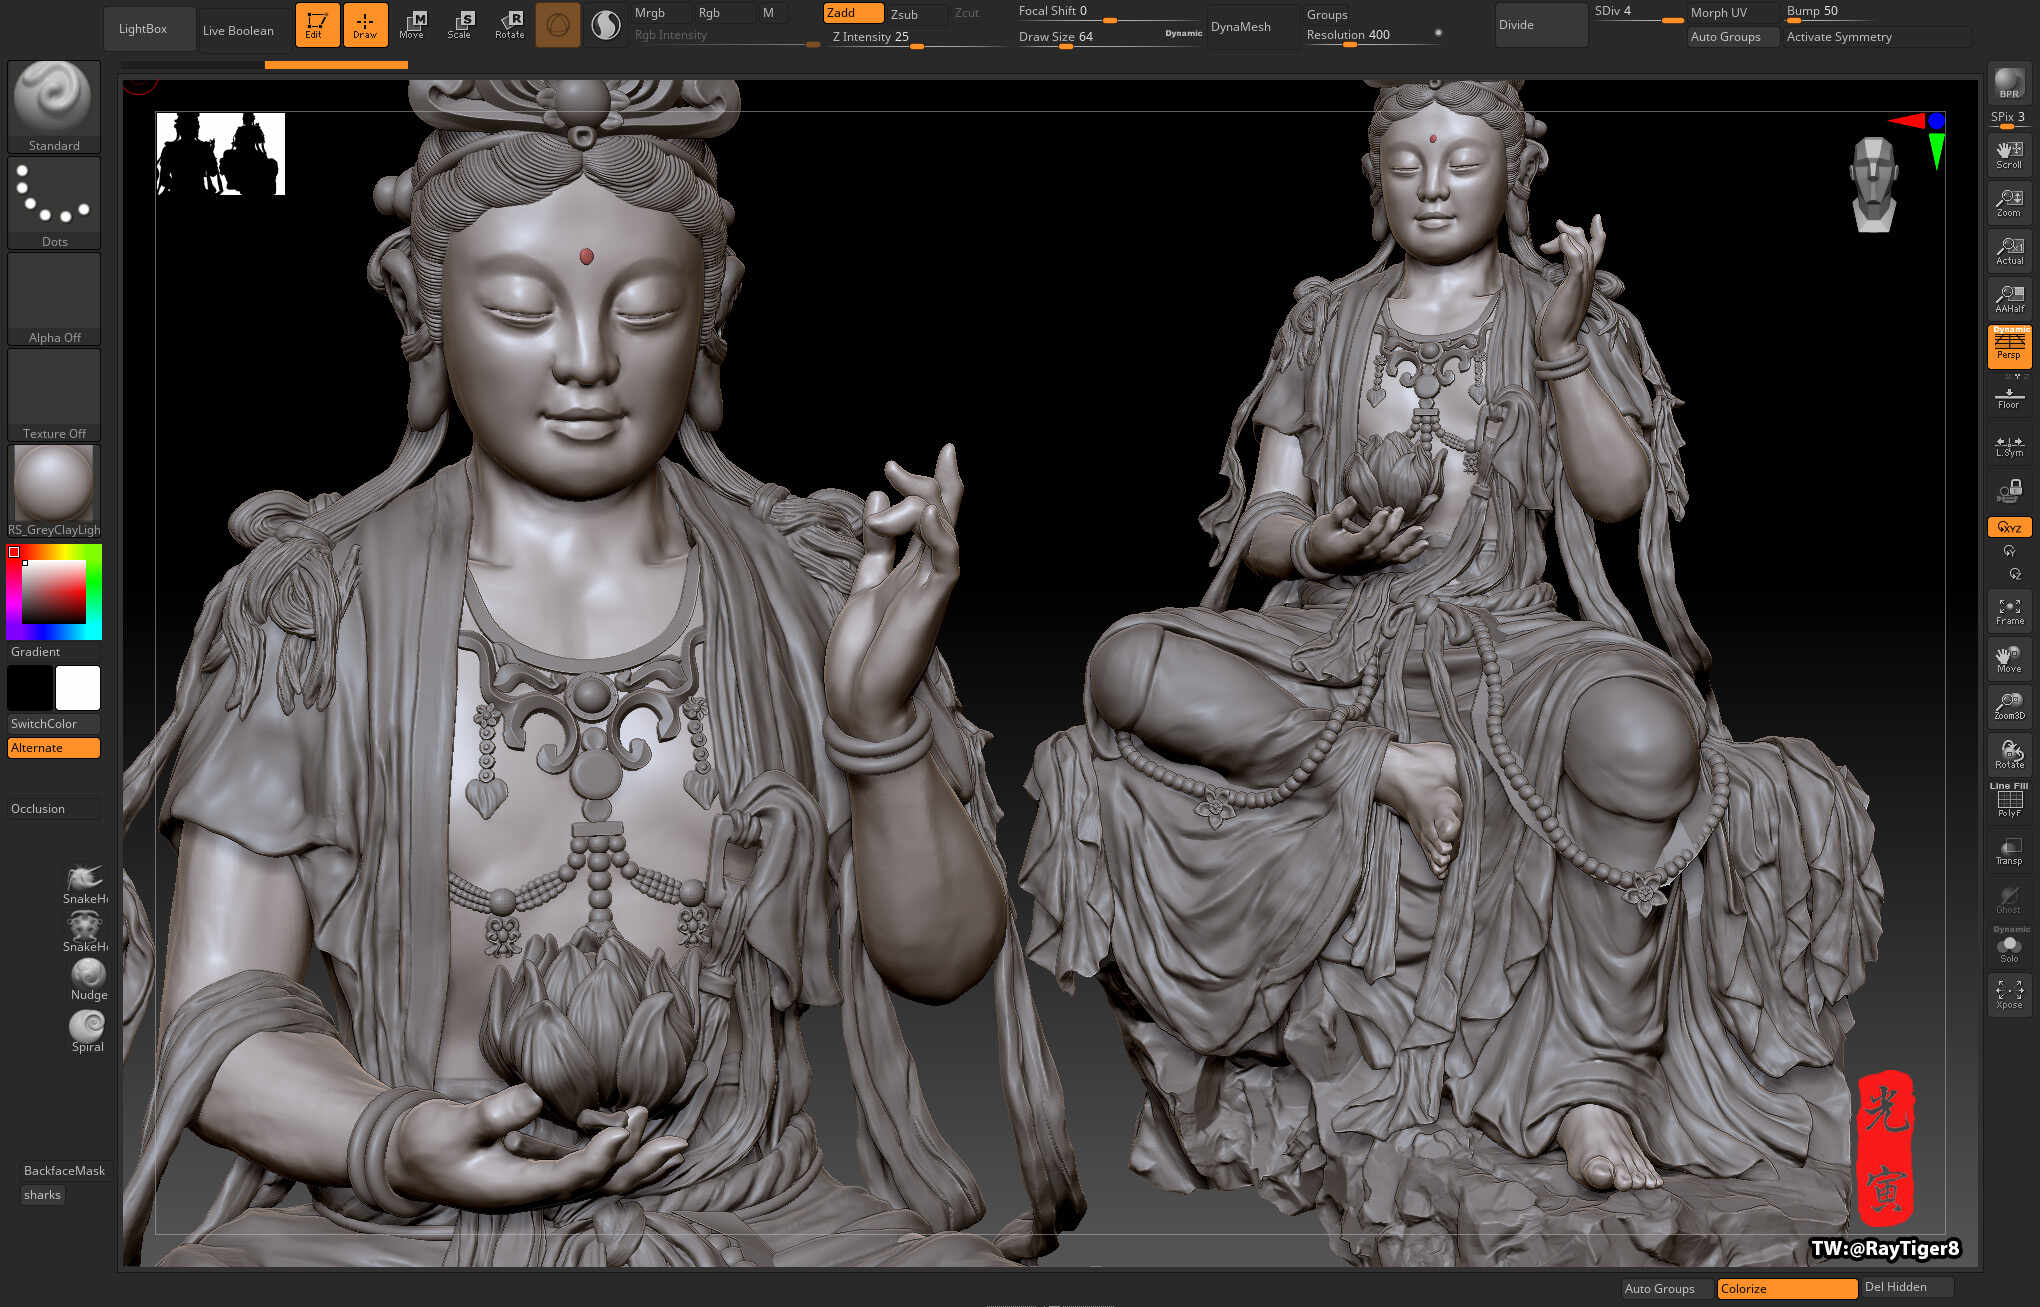
Task: Click the Zoom canvas icon
Action: (x=2009, y=203)
